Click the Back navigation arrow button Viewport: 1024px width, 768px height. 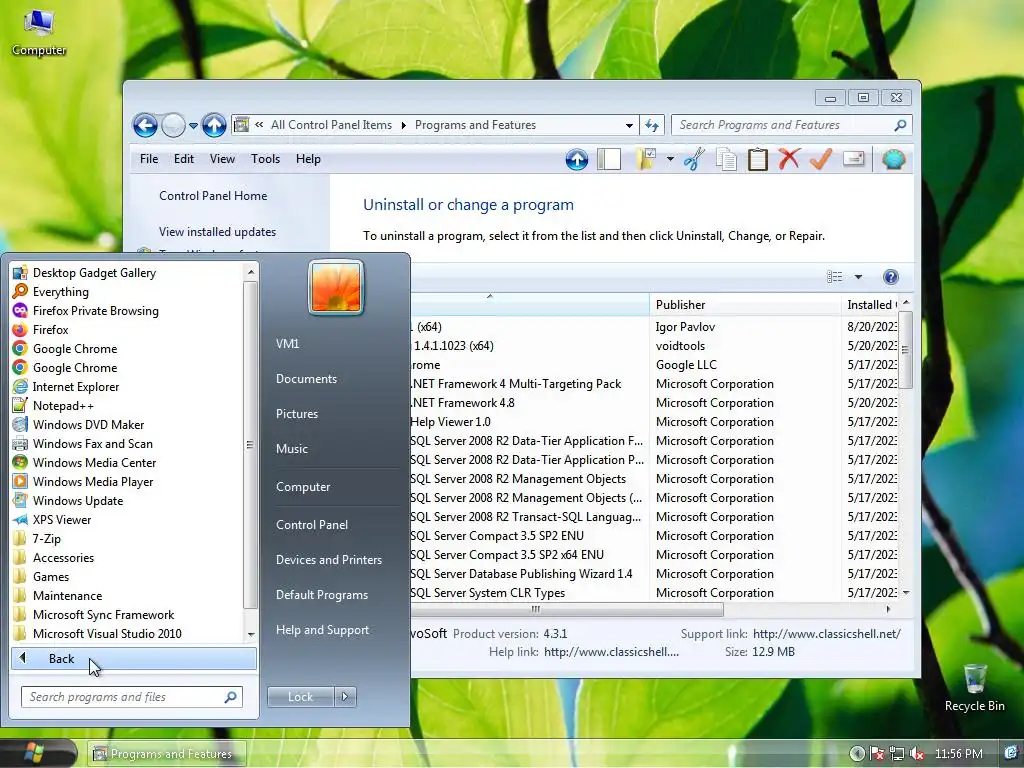[145, 125]
